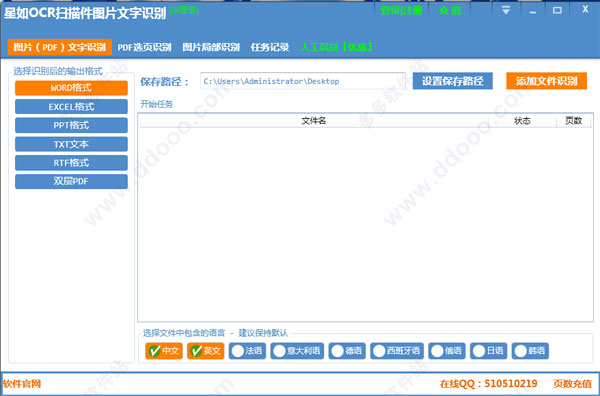Image resolution: width=600 pixels, height=396 pixels.
Task: Click 添加文件识别 button
Action: click(546, 81)
